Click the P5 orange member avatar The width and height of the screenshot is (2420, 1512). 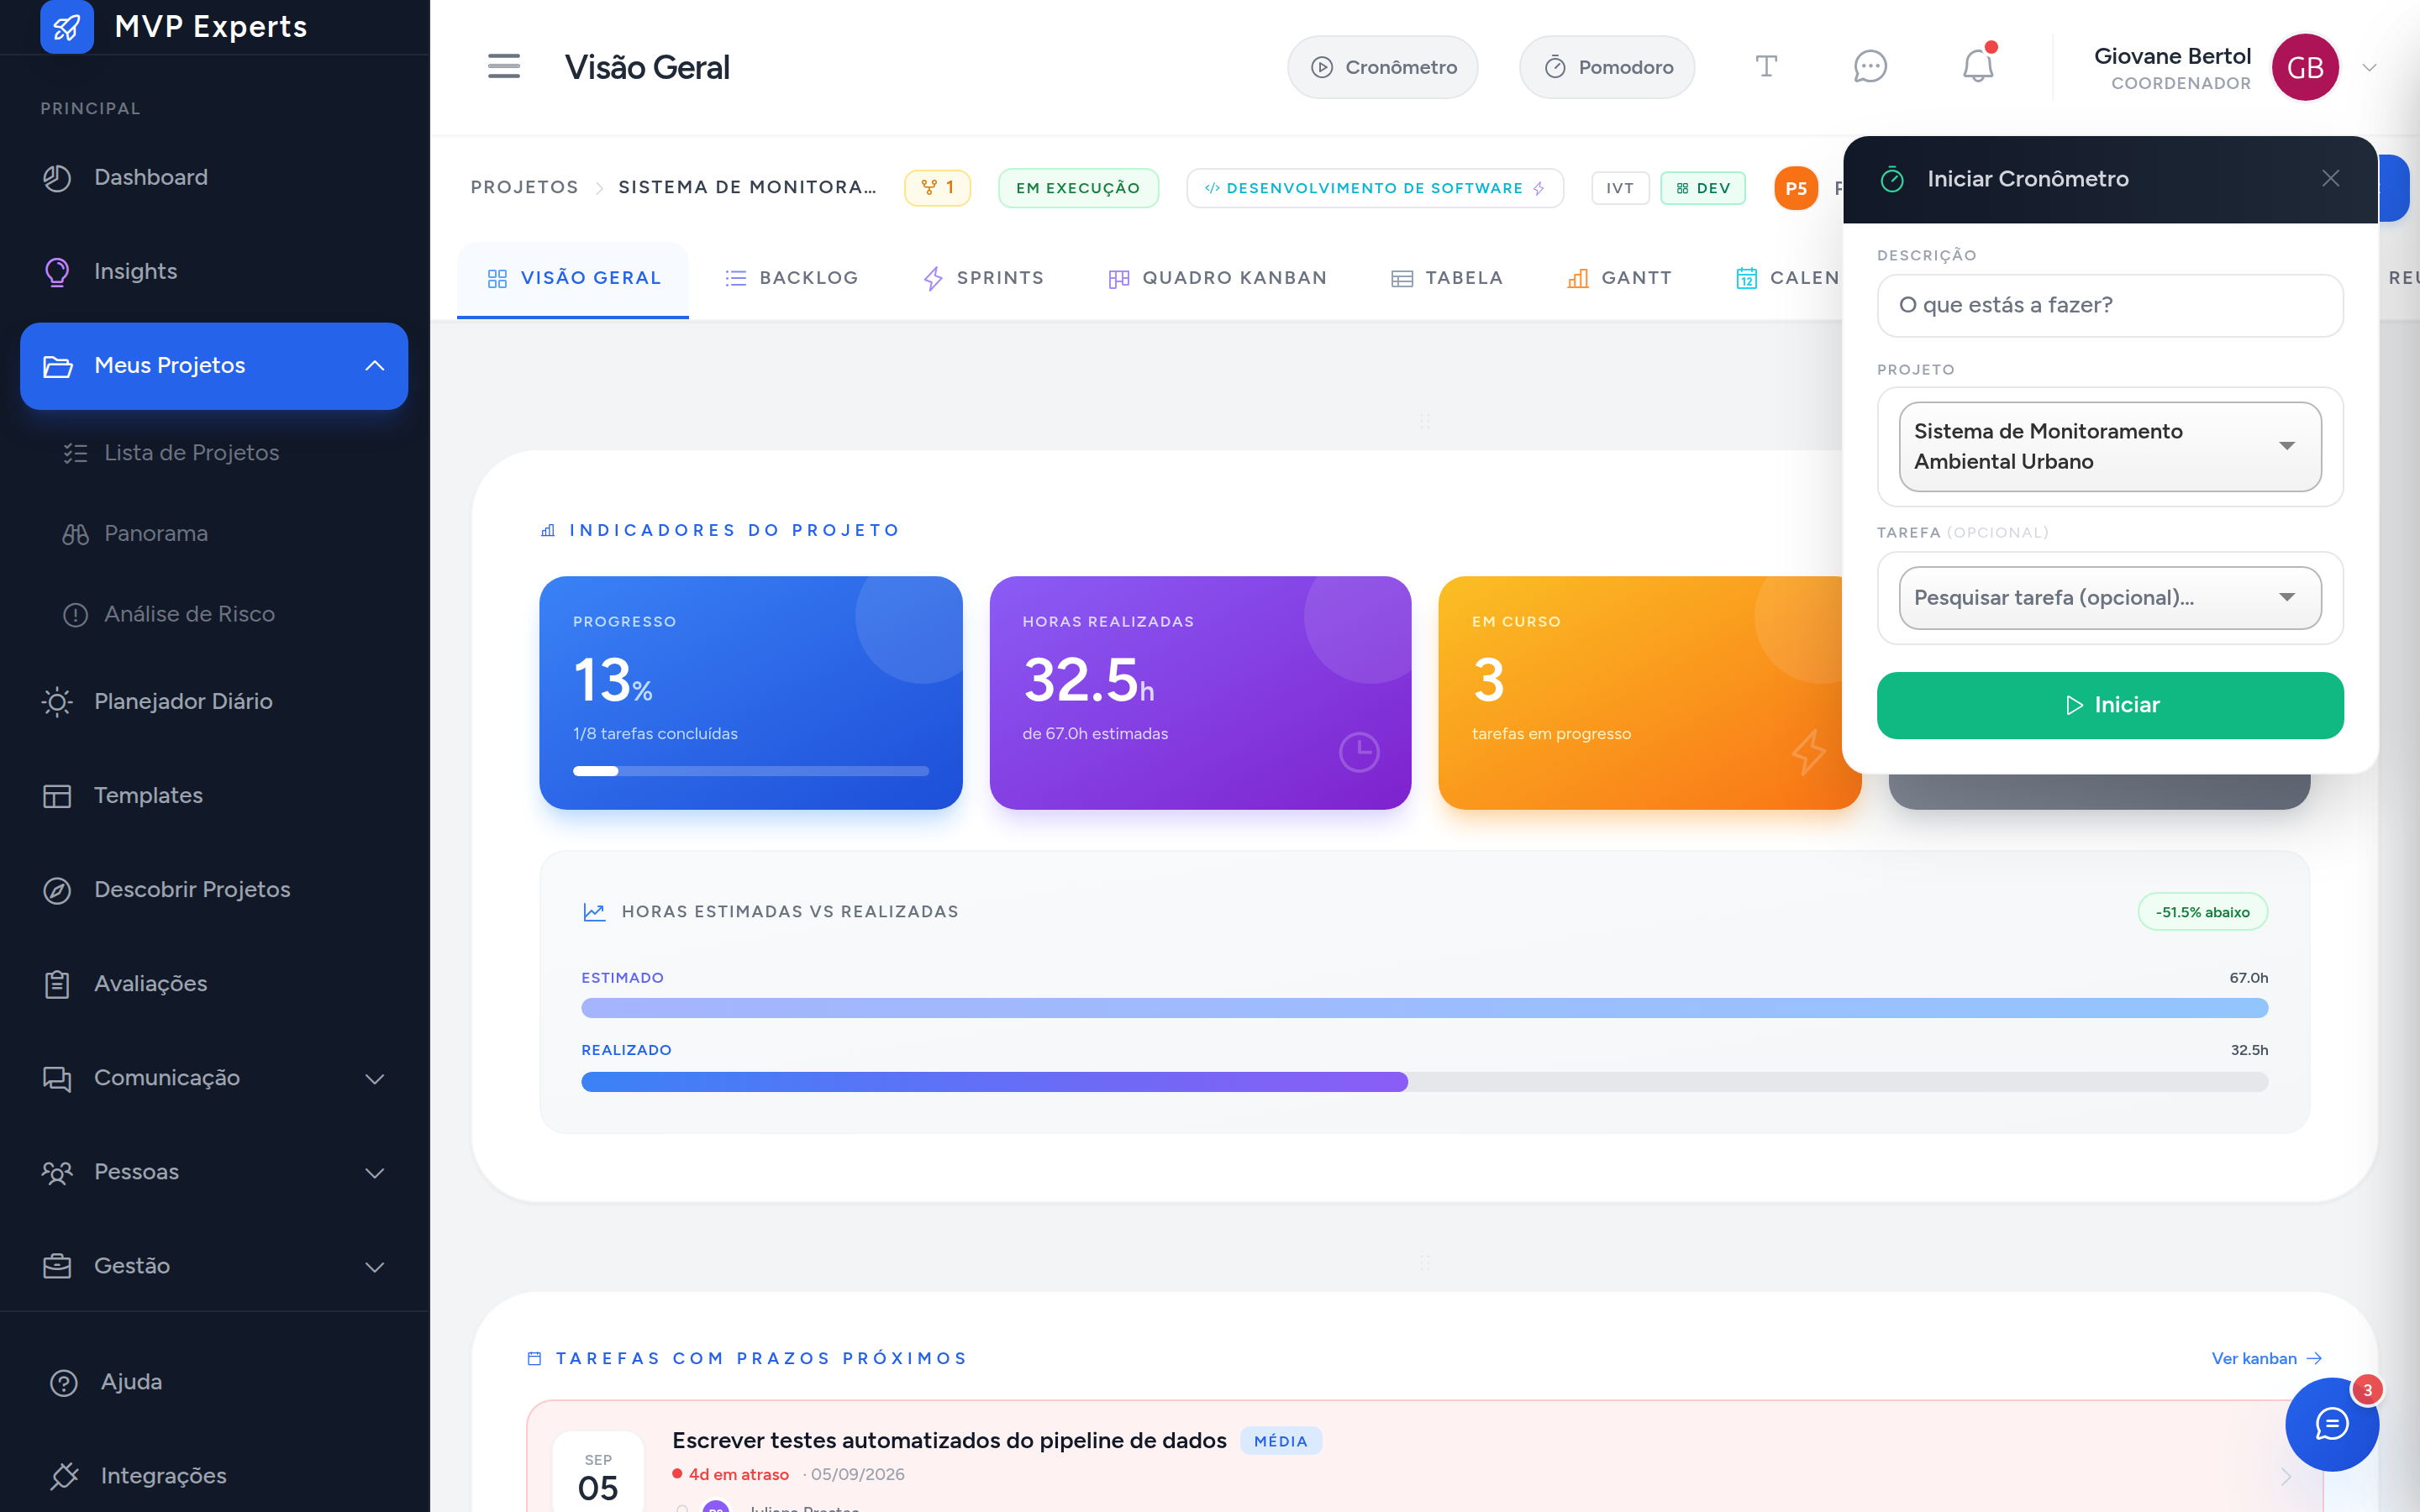pyautogui.click(x=1796, y=188)
